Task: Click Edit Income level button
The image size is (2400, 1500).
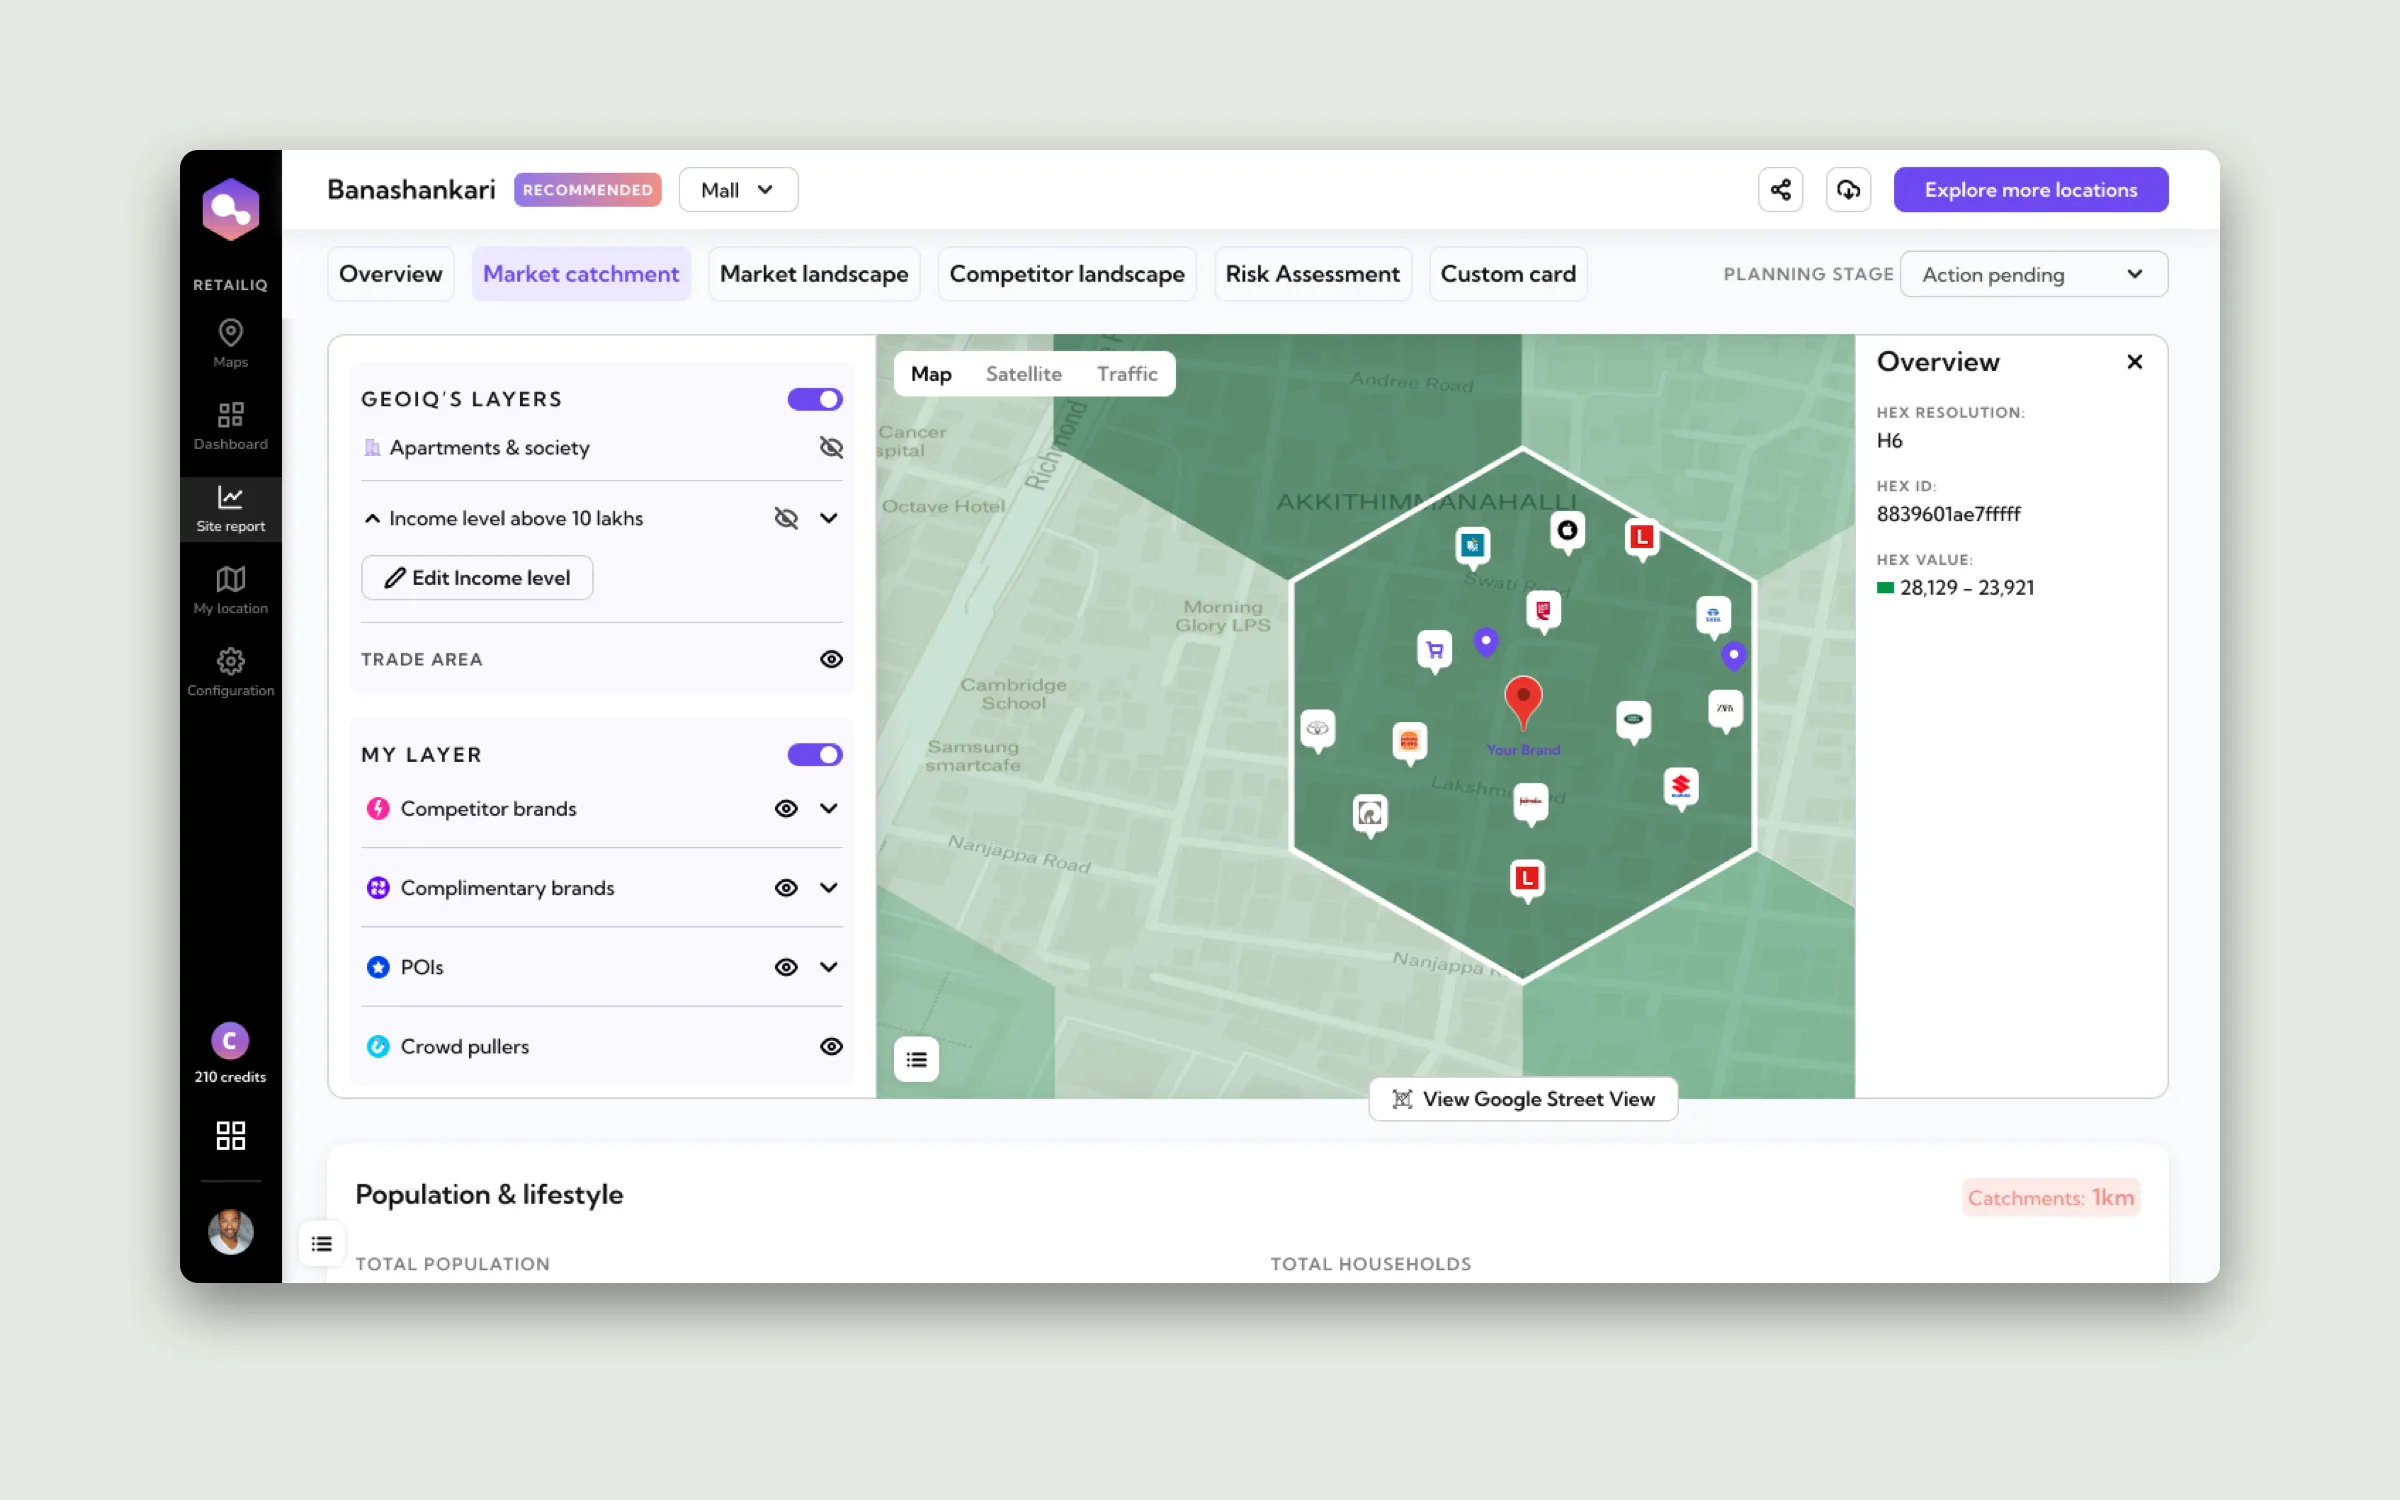Action: click(x=477, y=578)
